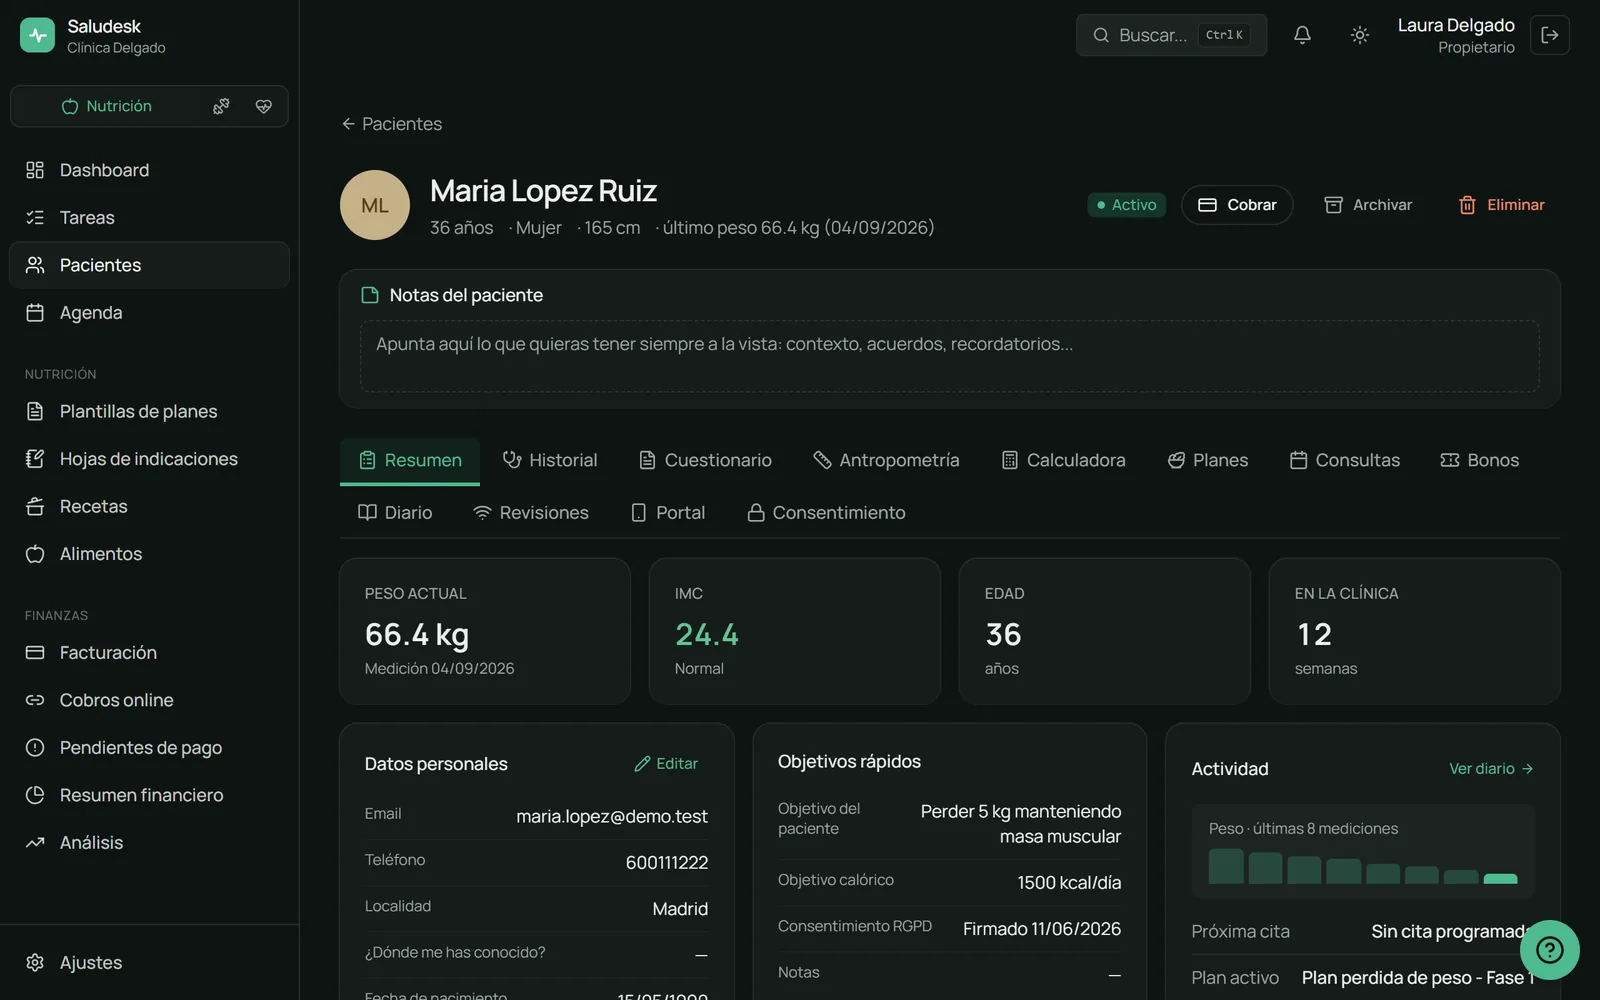Click Editar in Datos personales
This screenshot has height=1000, width=1600.
[666, 763]
